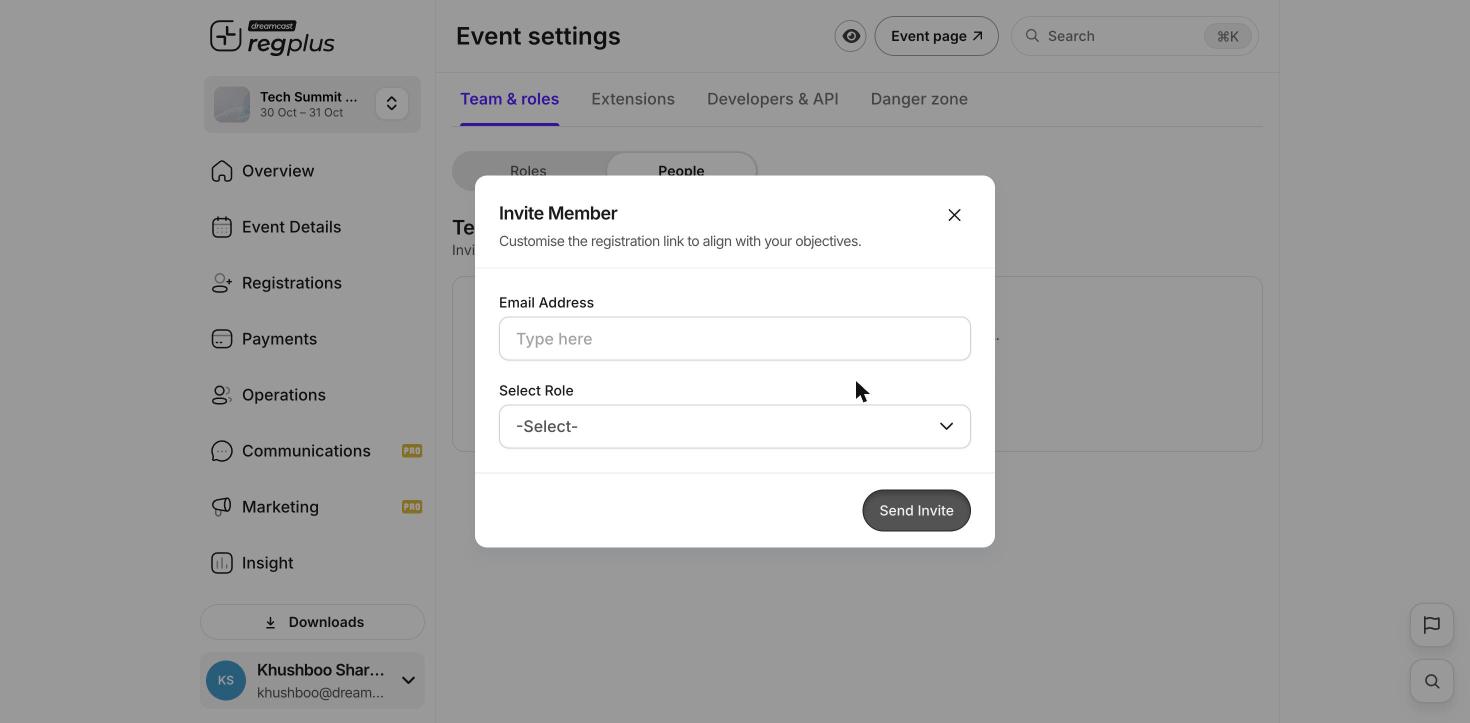Switch to Team & roles tab
The width and height of the screenshot is (1470, 723).
pos(510,99)
